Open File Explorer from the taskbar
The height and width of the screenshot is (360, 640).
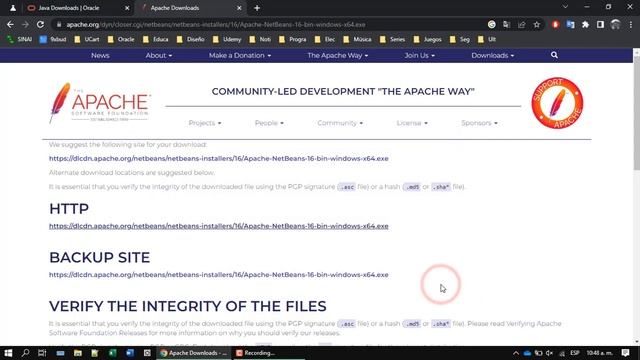tap(78, 353)
